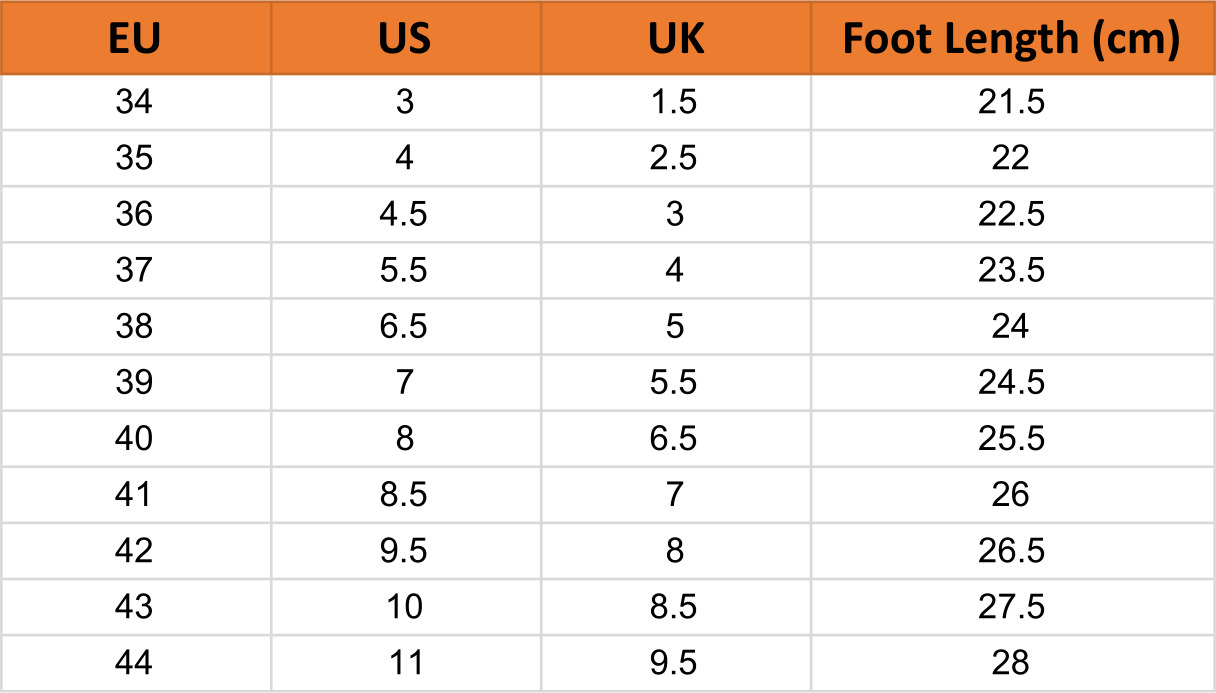The height and width of the screenshot is (693, 1216).
Task: Select US size 10 cell
Action: pos(405,606)
